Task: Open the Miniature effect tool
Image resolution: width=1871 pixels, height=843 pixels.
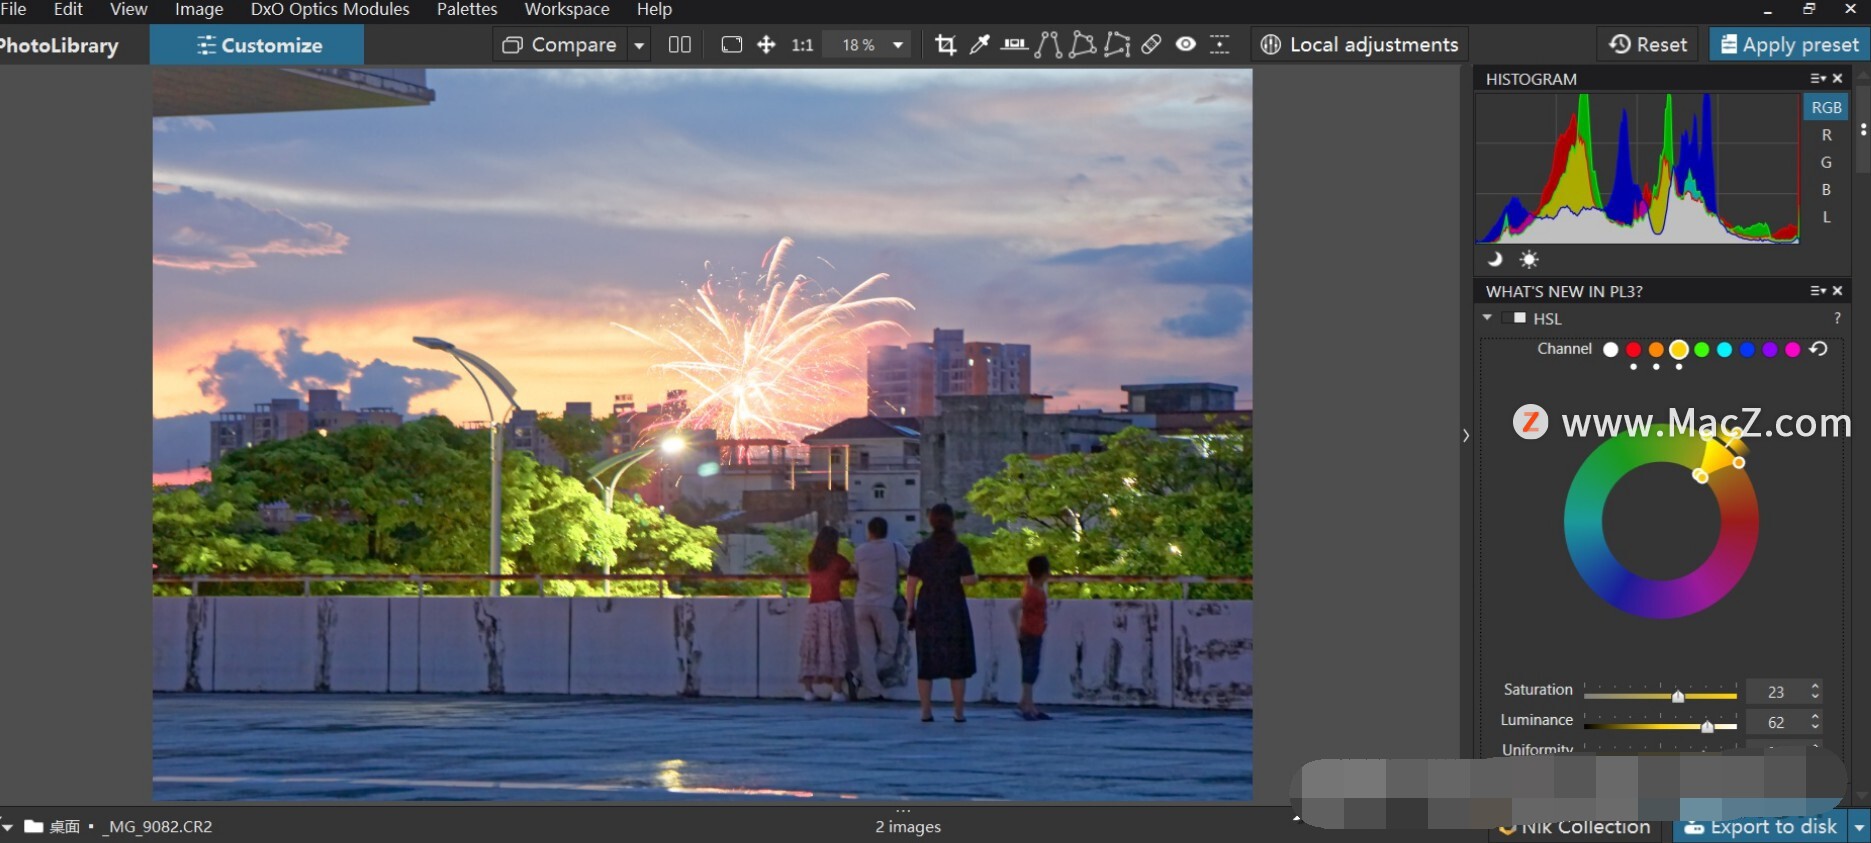Action: 1220,45
